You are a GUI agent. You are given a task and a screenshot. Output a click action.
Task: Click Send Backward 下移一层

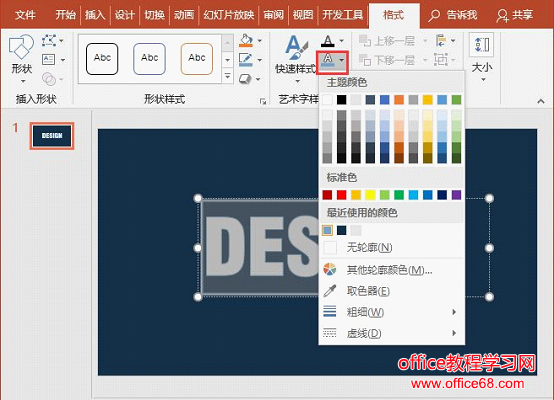coord(387,60)
